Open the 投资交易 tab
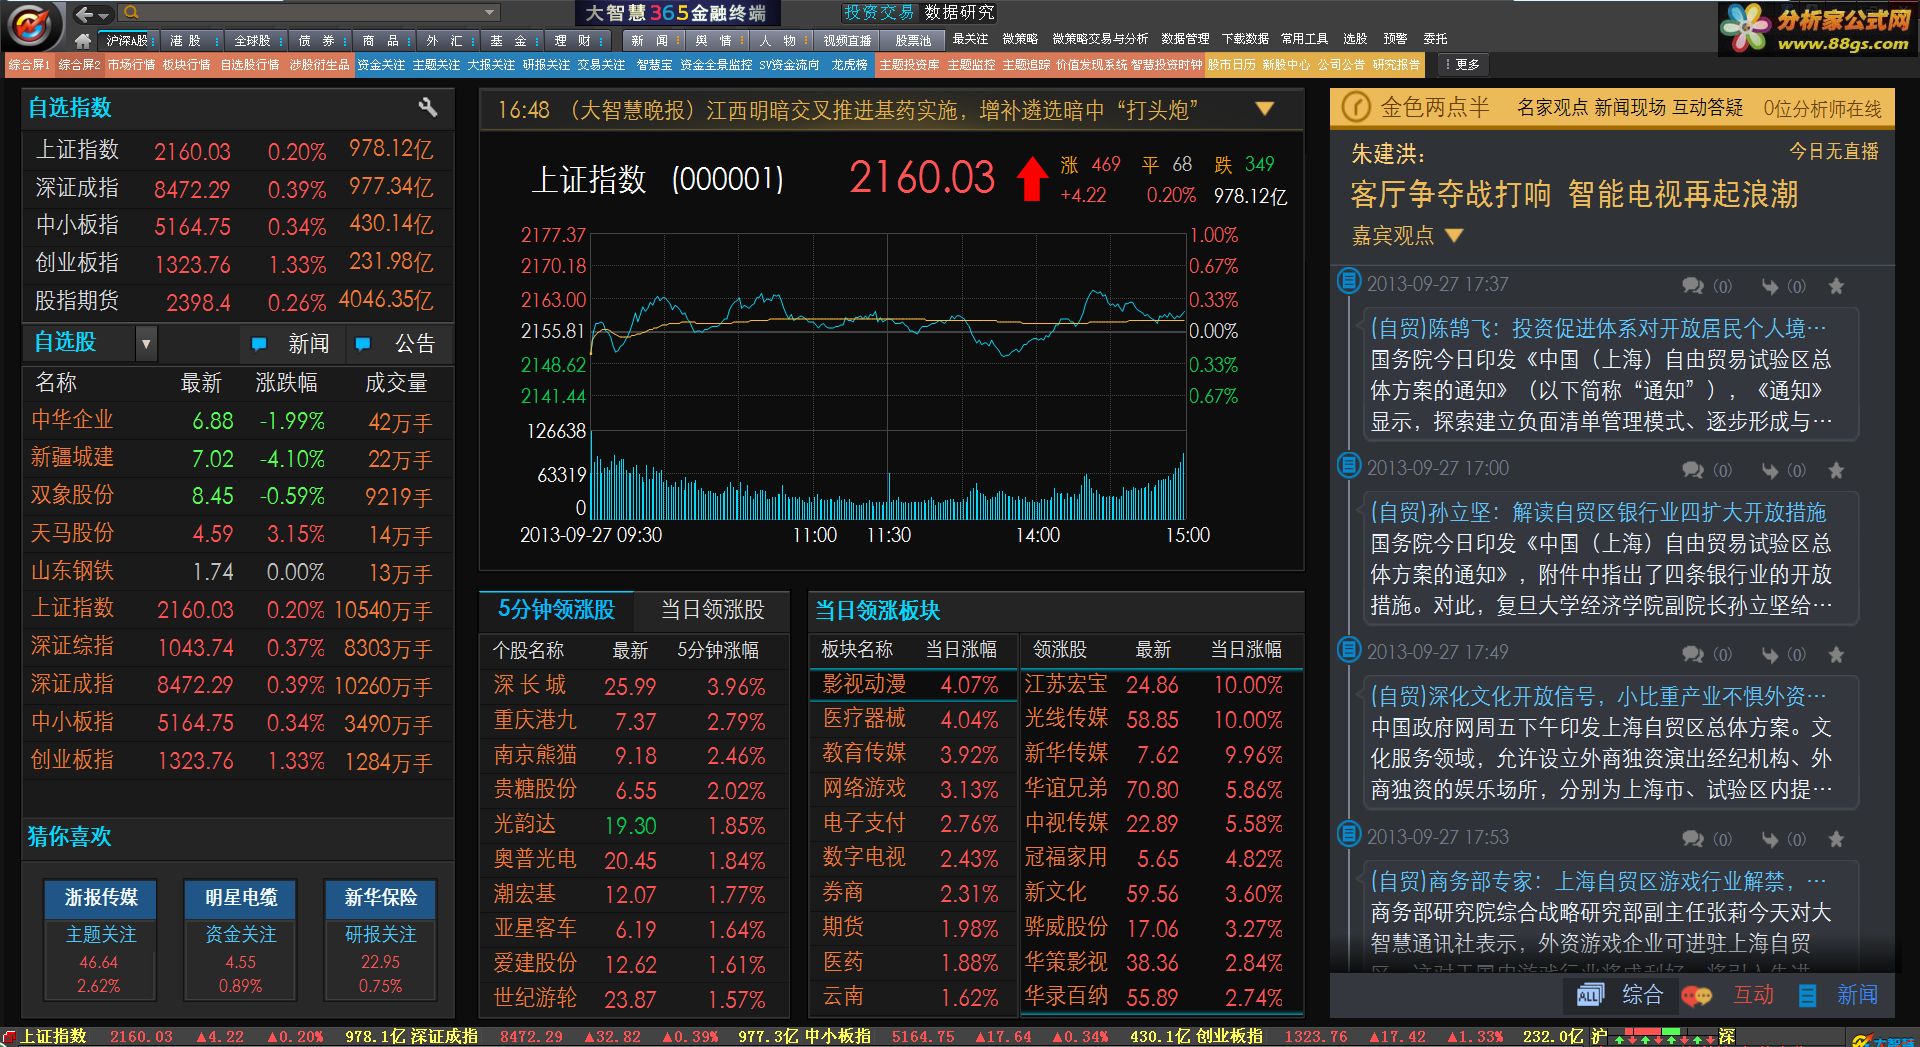This screenshot has width=1920, height=1047. point(879,13)
